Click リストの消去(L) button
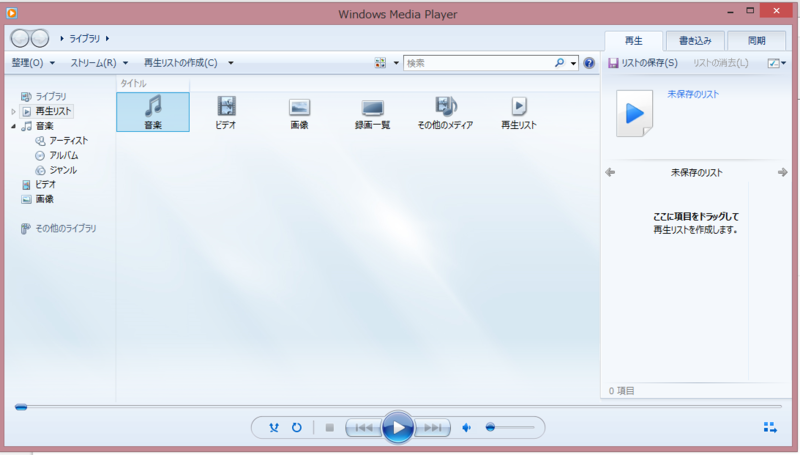 pos(720,63)
